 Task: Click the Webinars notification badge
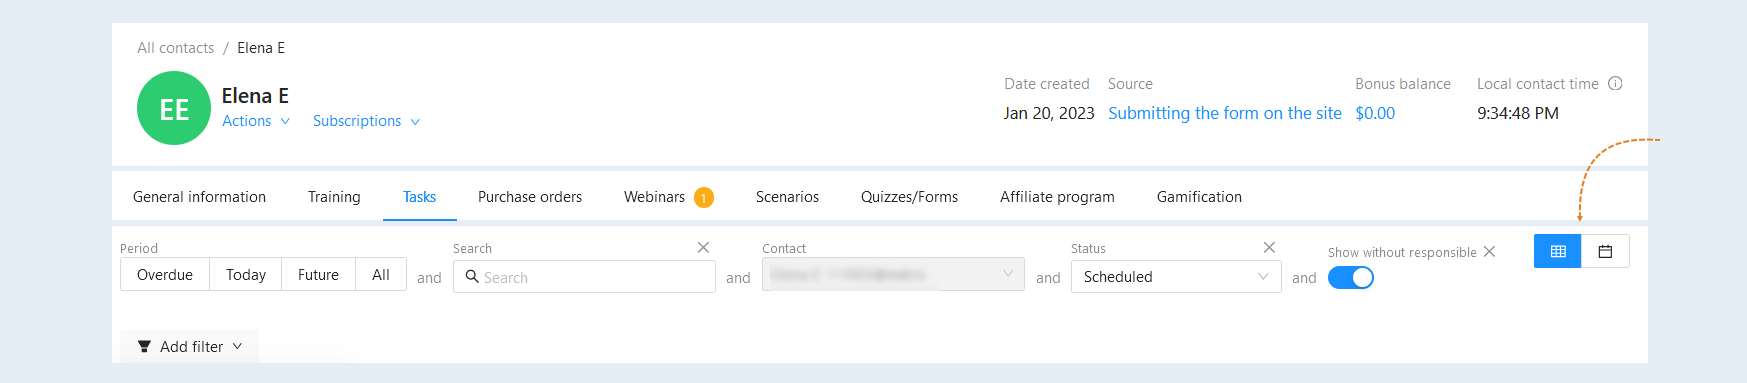click(704, 198)
